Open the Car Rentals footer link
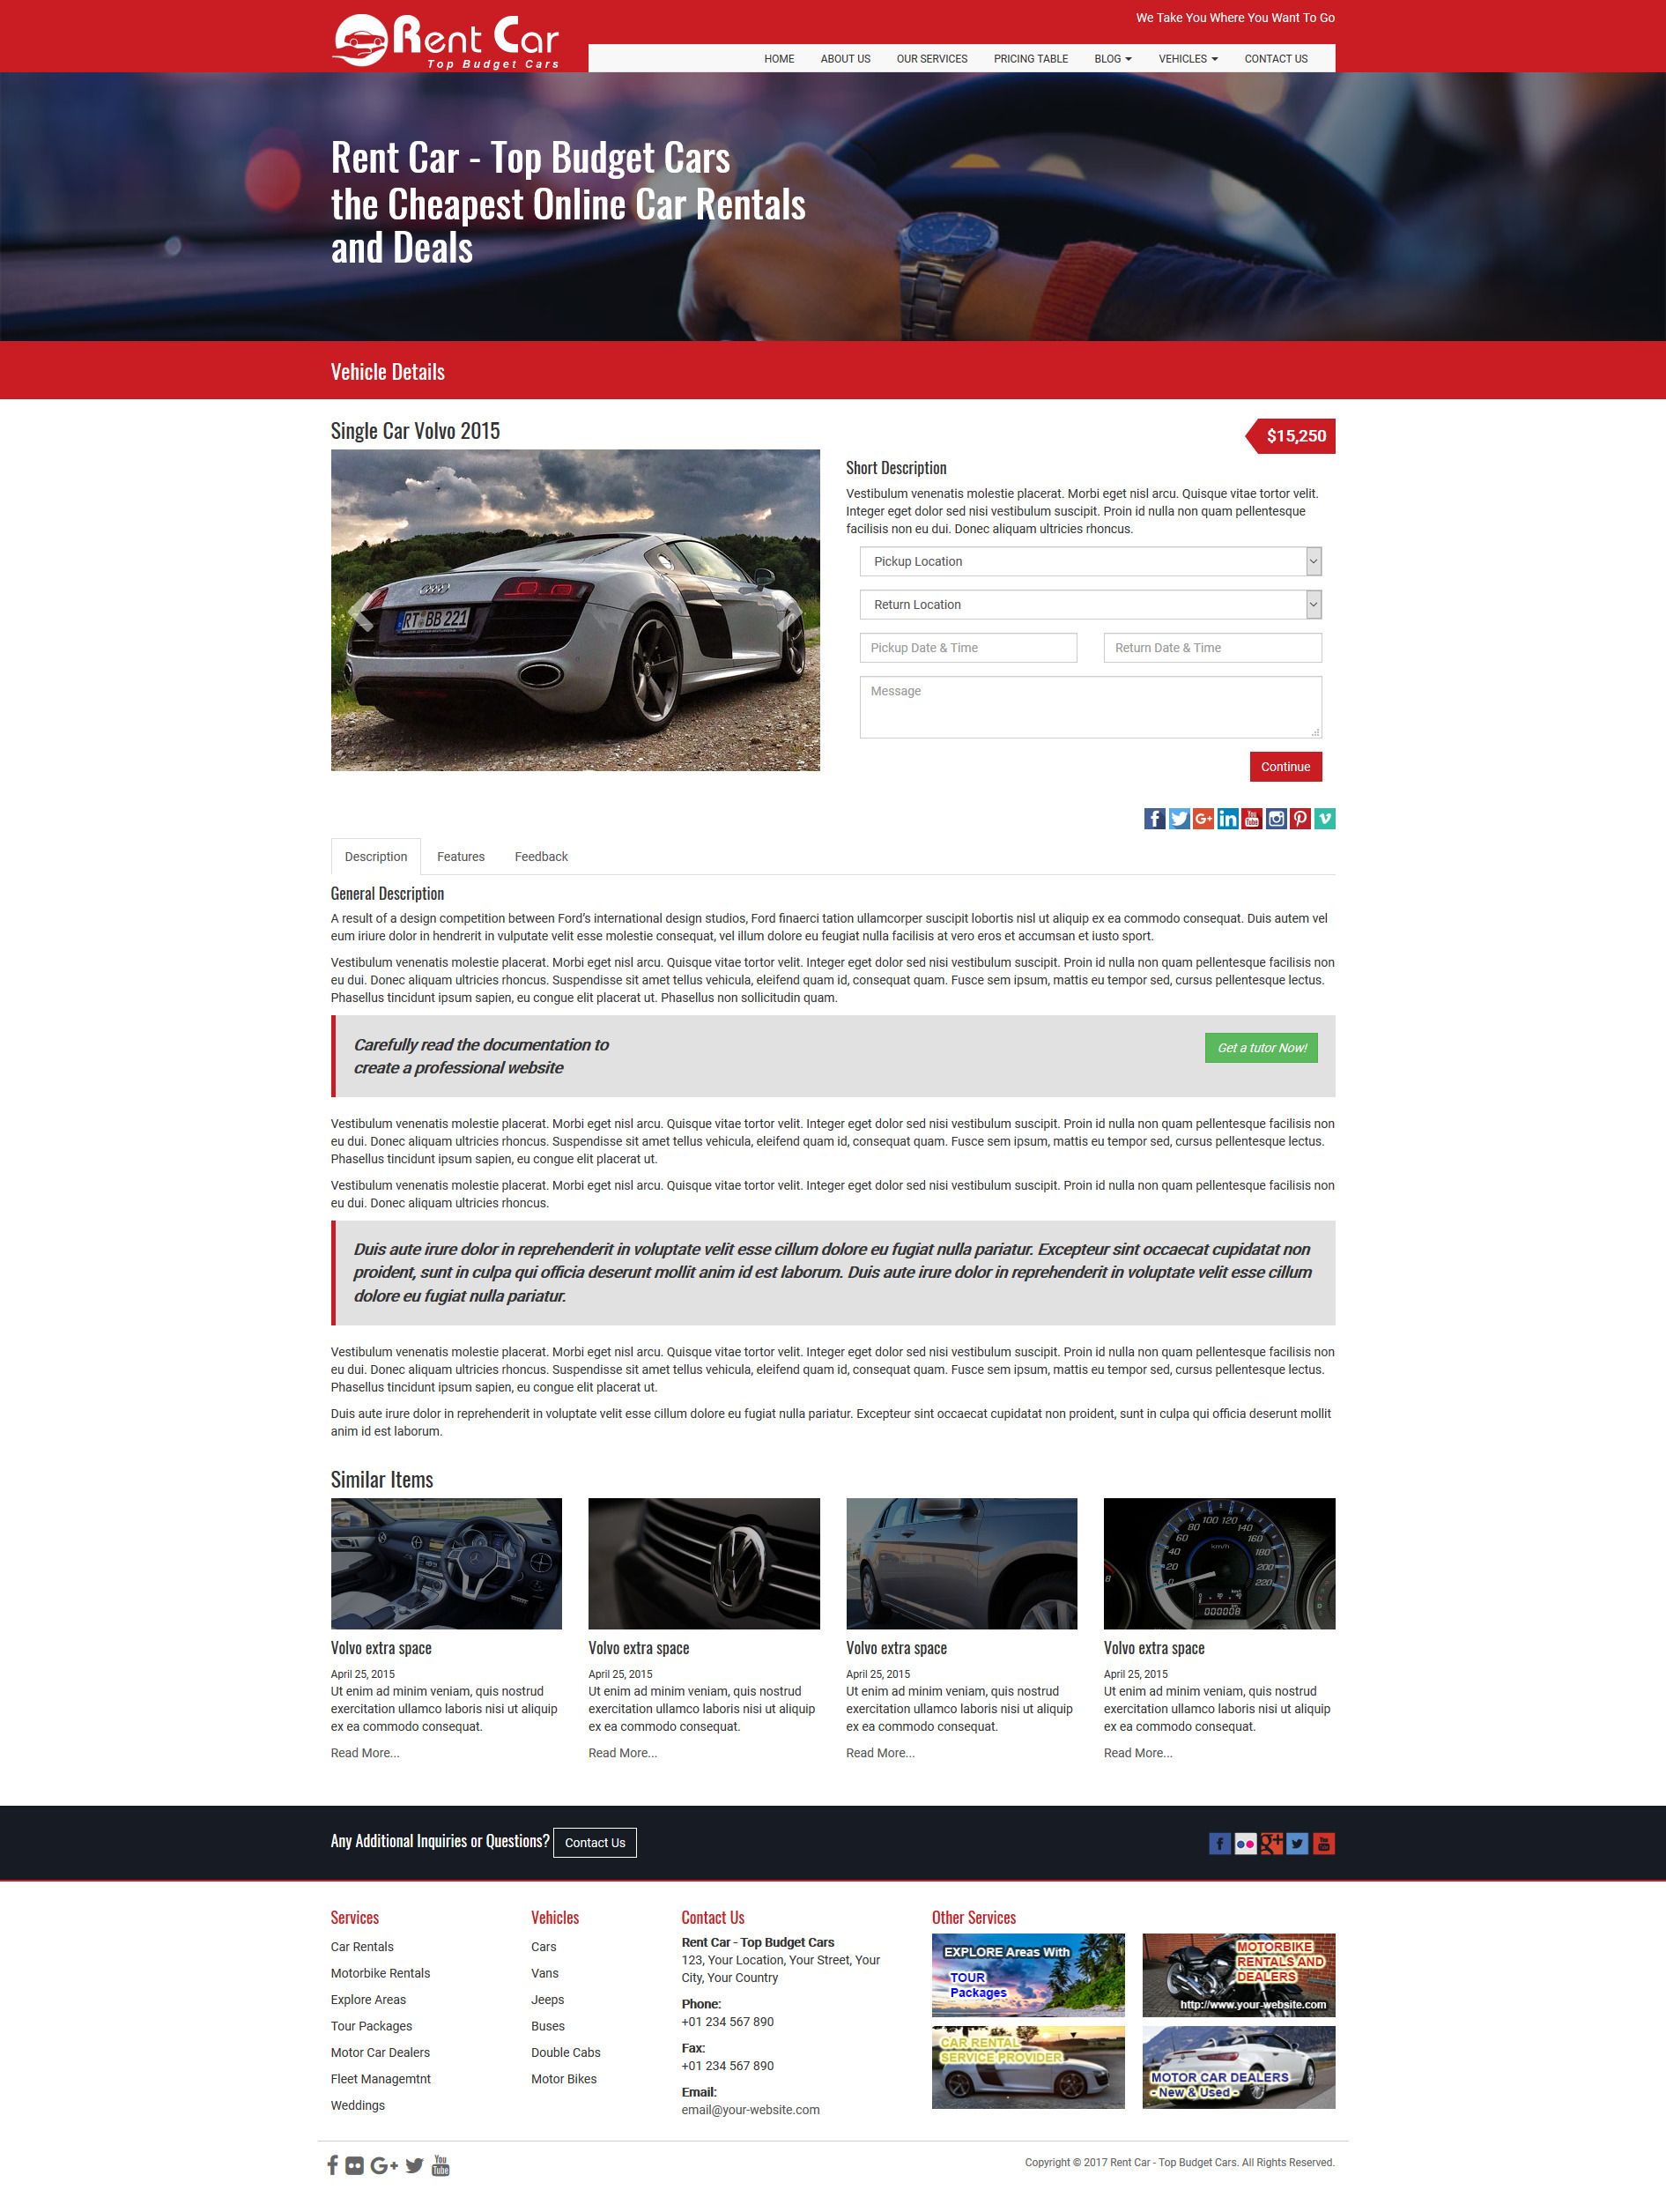Screen dimensions: 1666x2212 point(362,1947)
